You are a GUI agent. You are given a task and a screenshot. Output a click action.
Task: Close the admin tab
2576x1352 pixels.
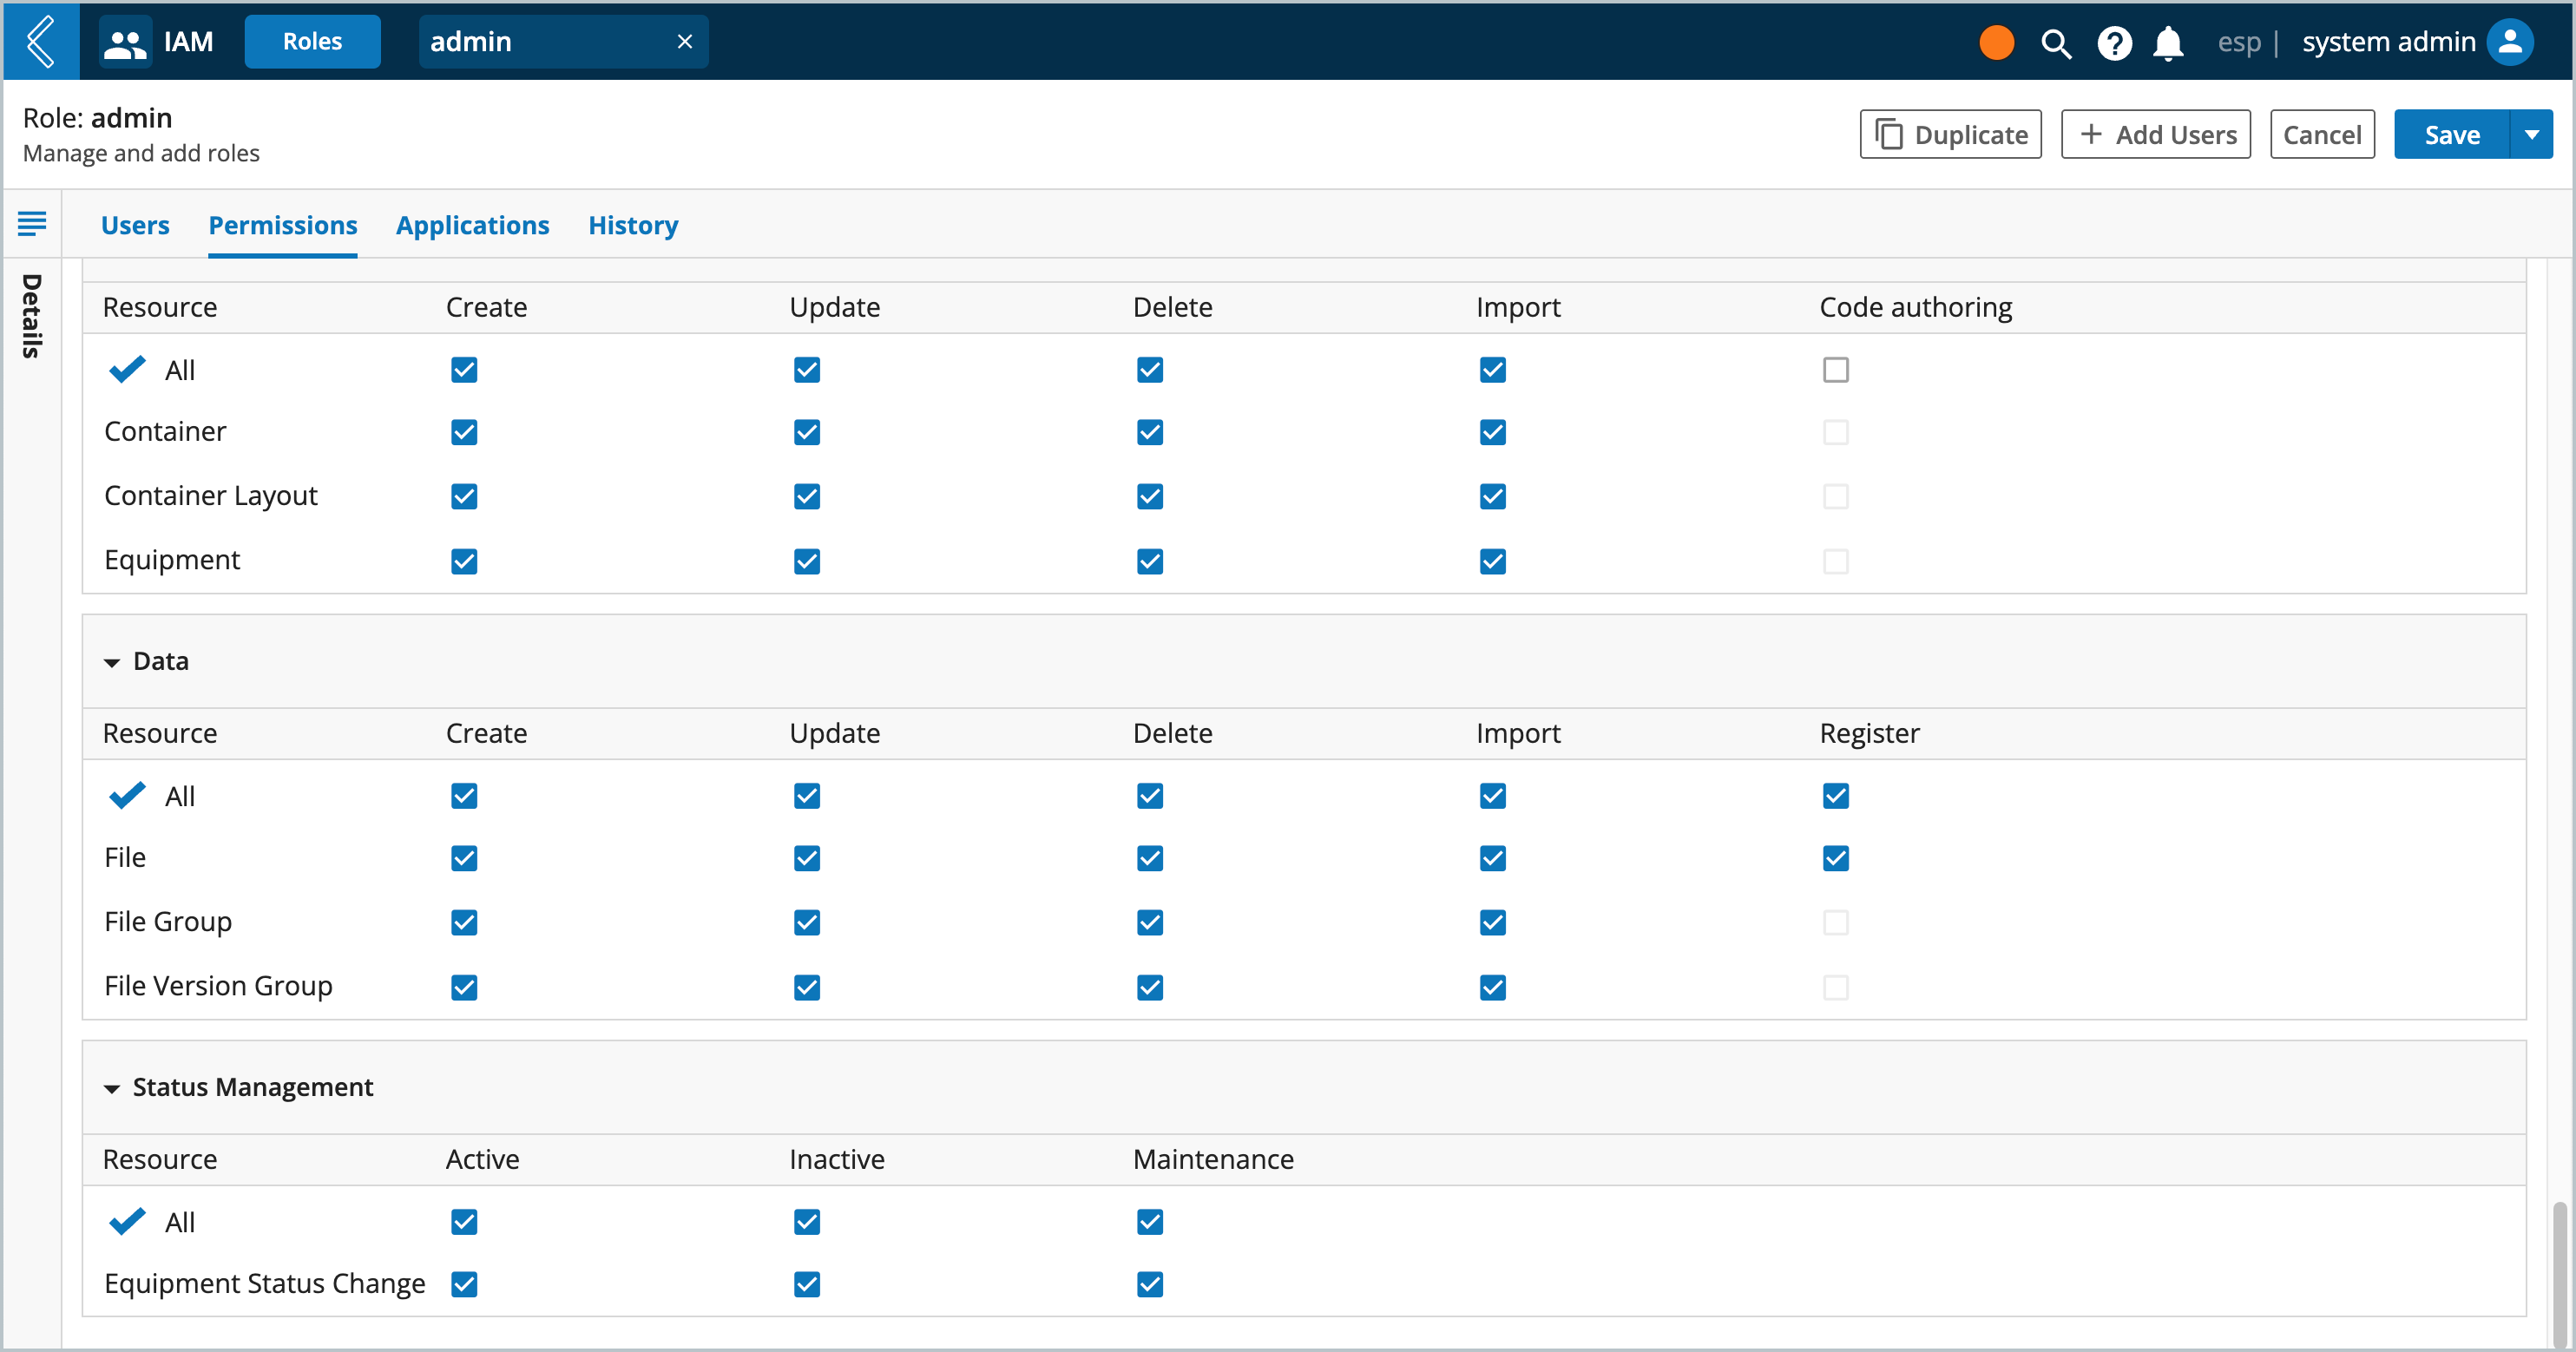pos(684,42)
